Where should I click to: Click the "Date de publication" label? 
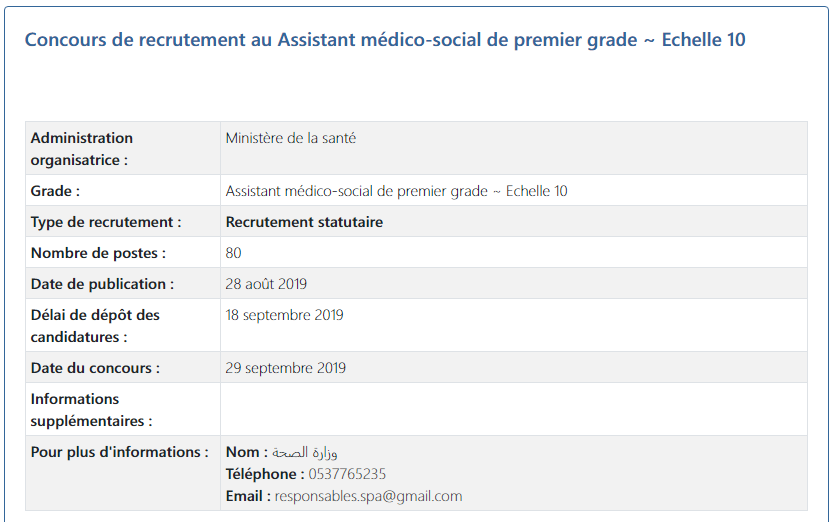(102, 284)
